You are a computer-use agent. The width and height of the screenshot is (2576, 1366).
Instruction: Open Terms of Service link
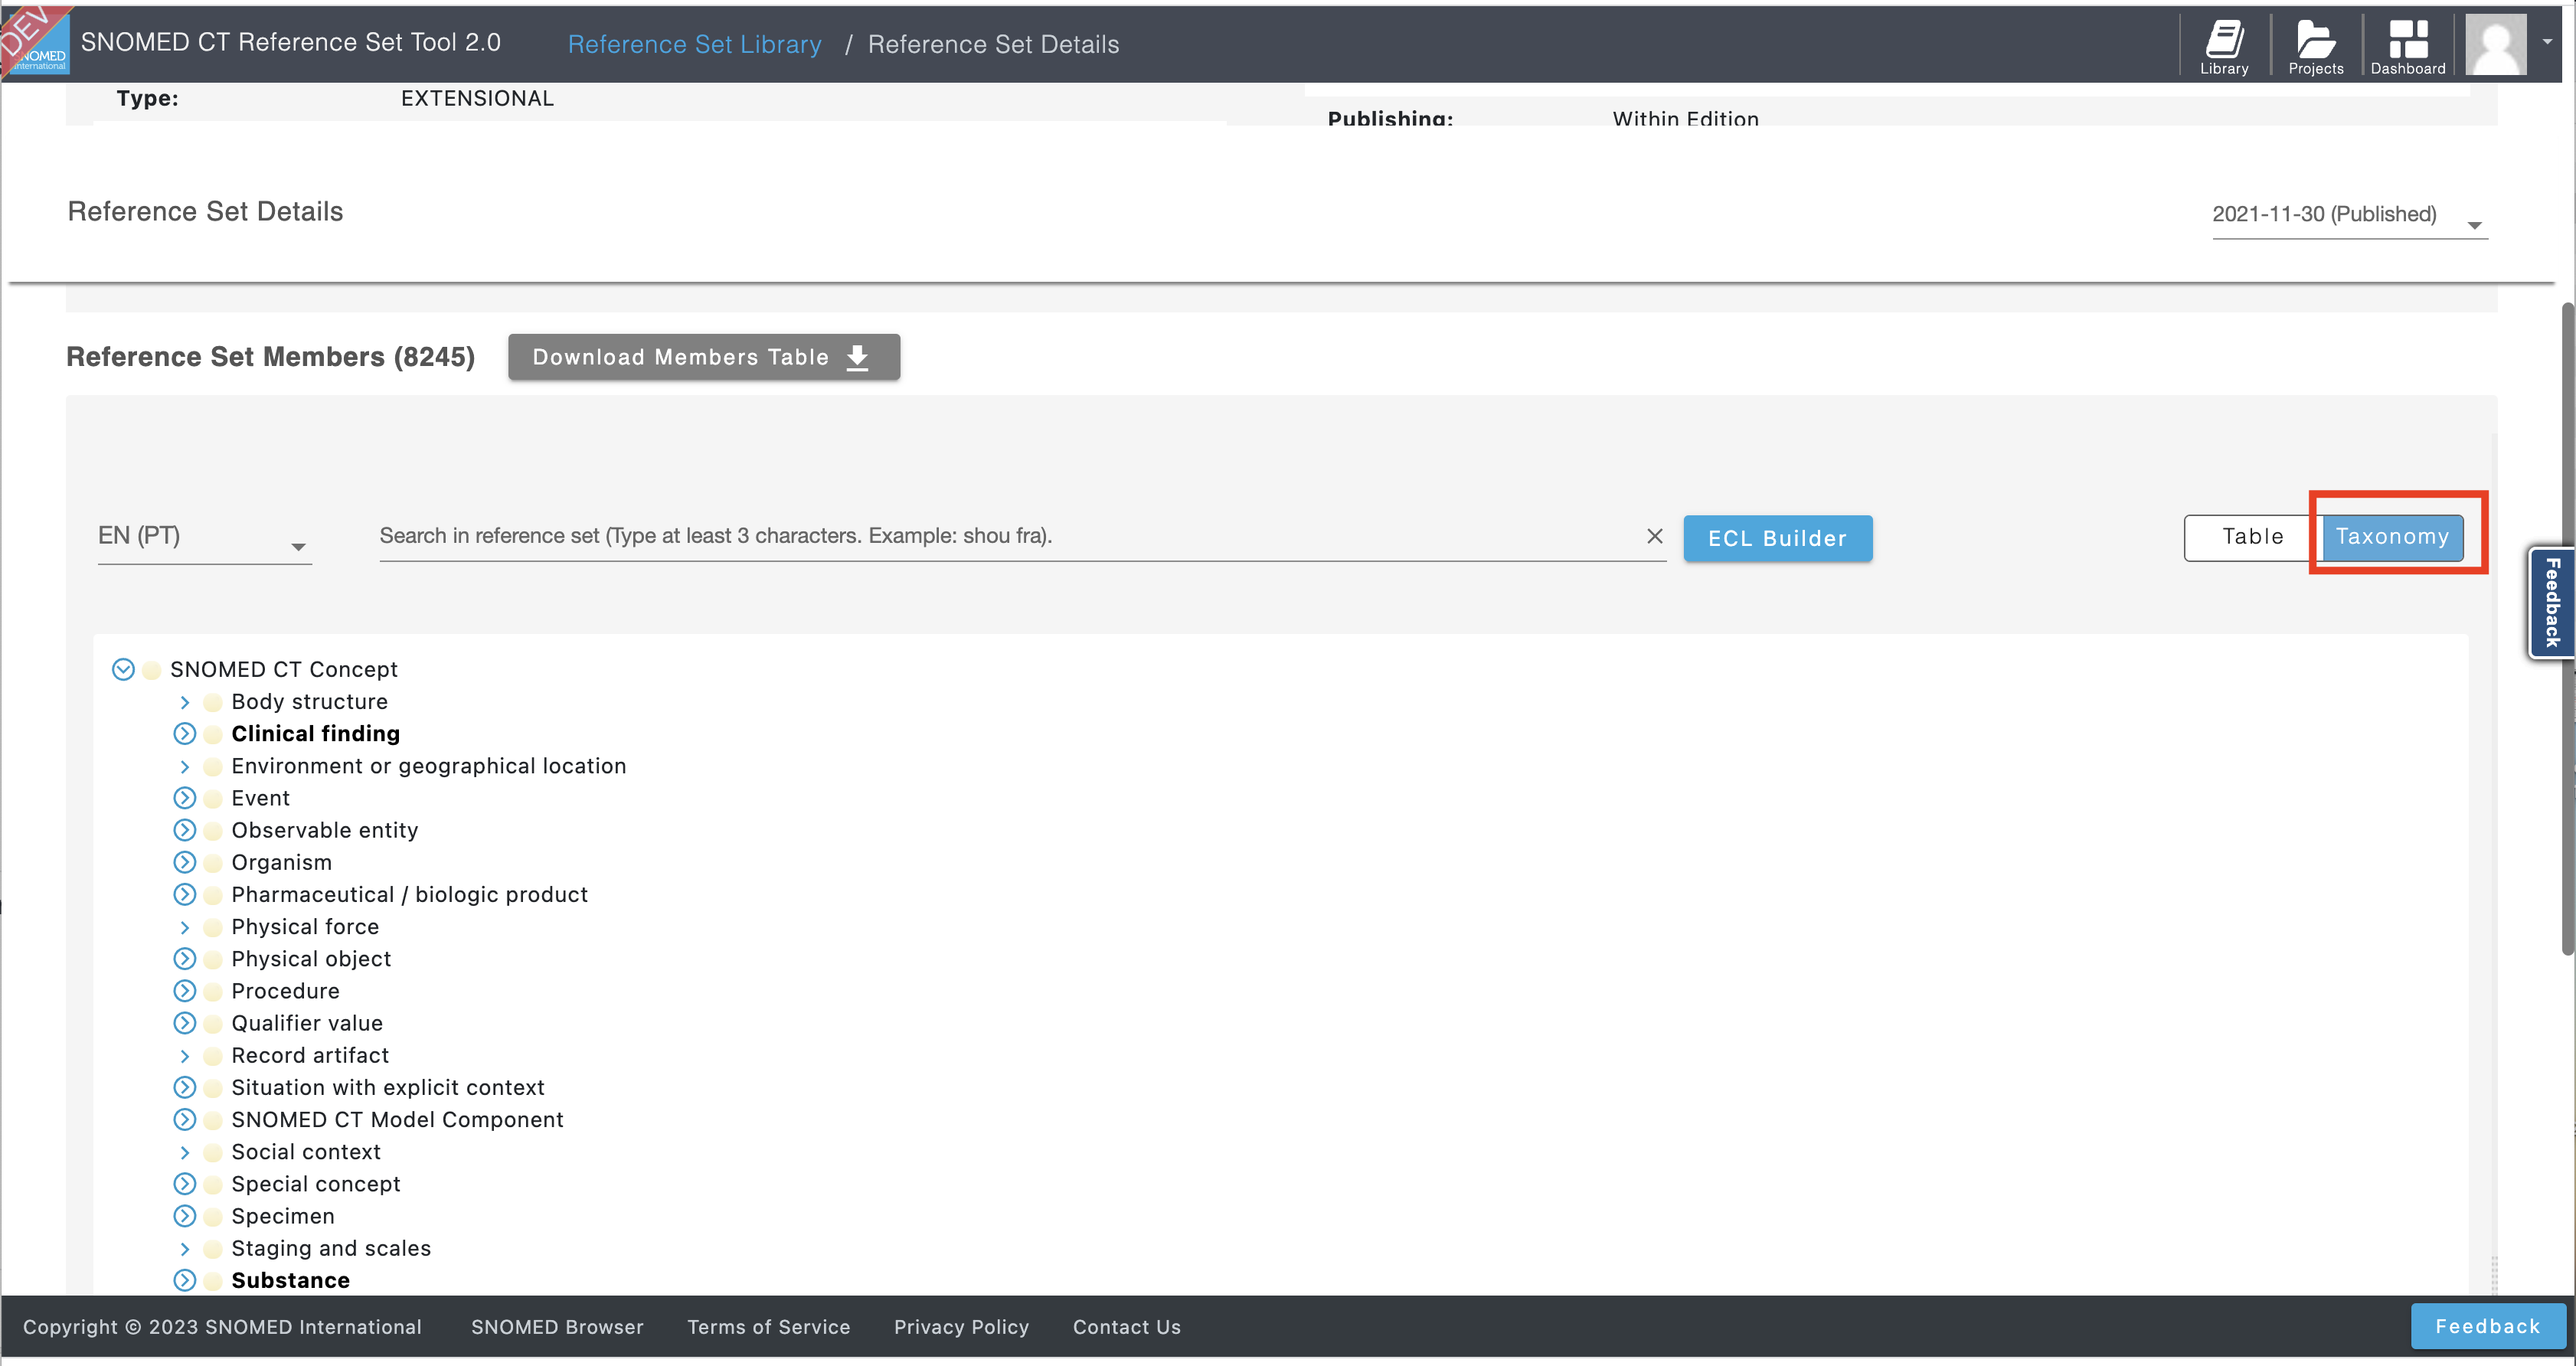768,1327
